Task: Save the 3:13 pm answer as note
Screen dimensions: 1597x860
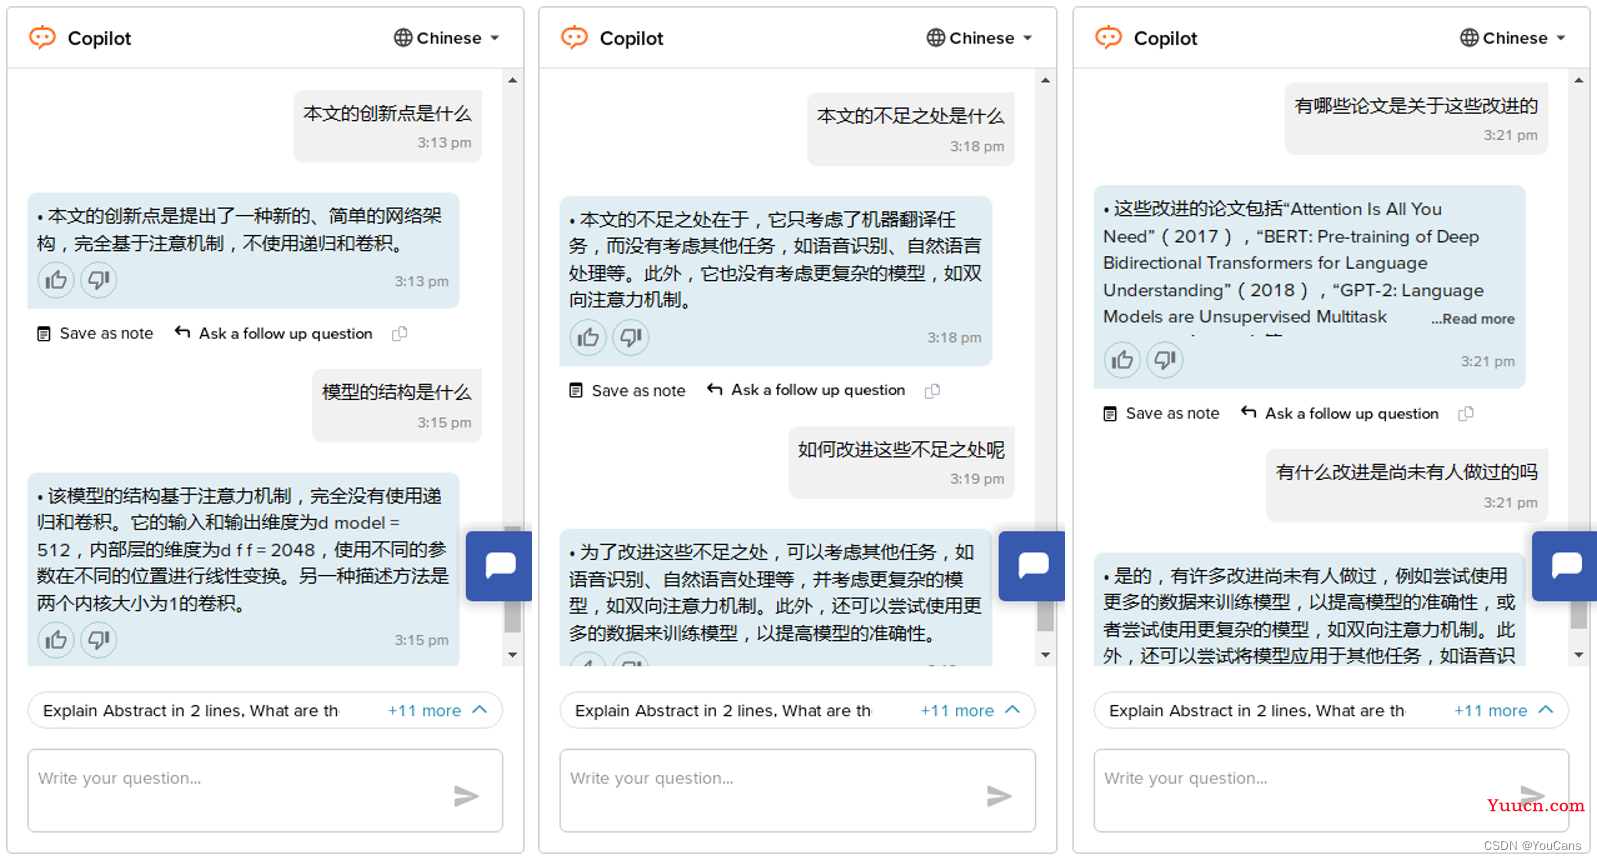Action: pos(95,334)
